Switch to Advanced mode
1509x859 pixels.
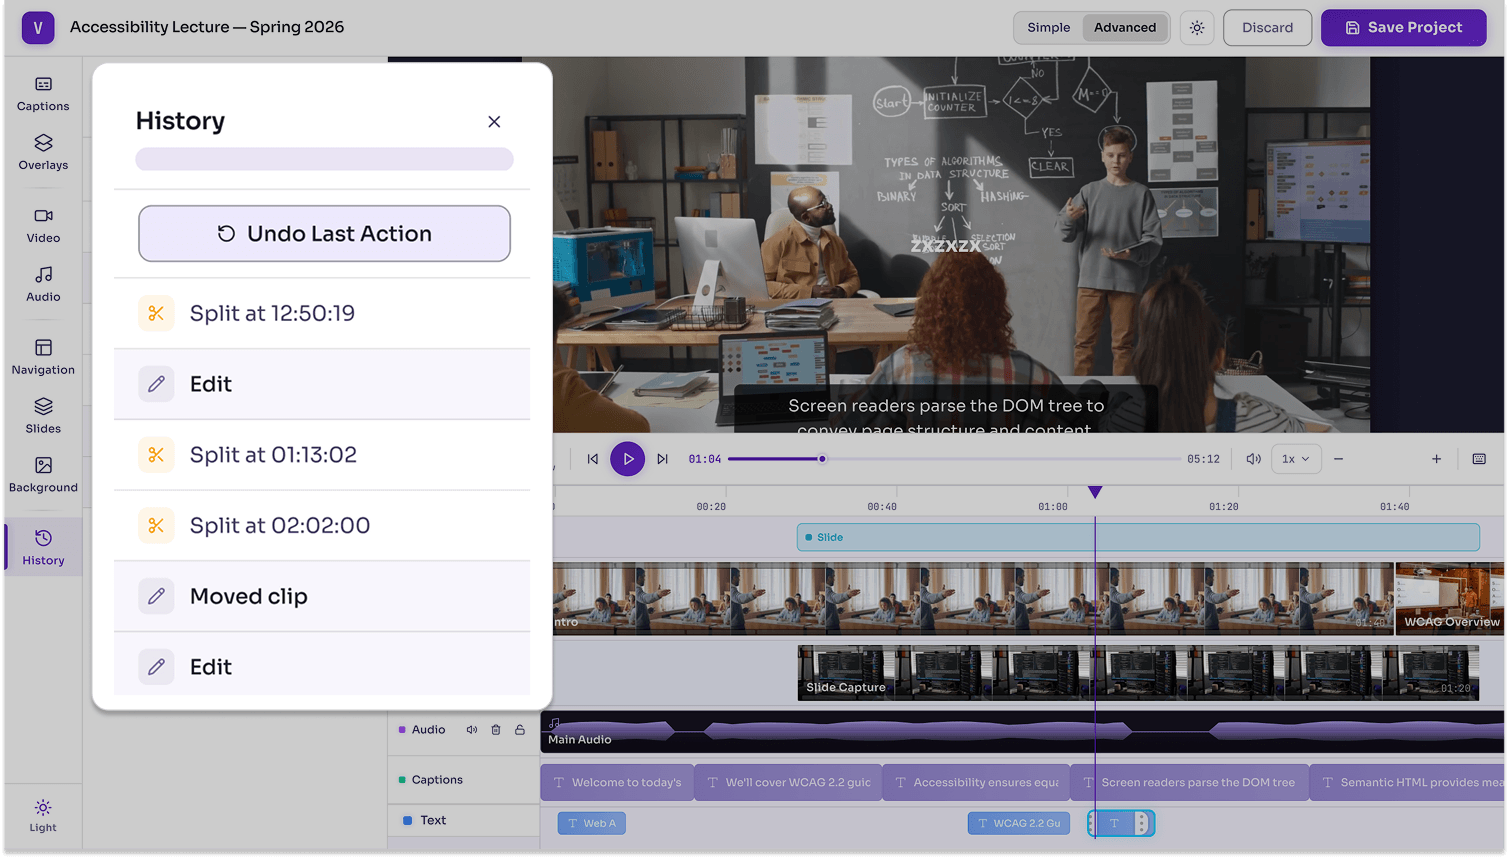(x=1125, y=27)
